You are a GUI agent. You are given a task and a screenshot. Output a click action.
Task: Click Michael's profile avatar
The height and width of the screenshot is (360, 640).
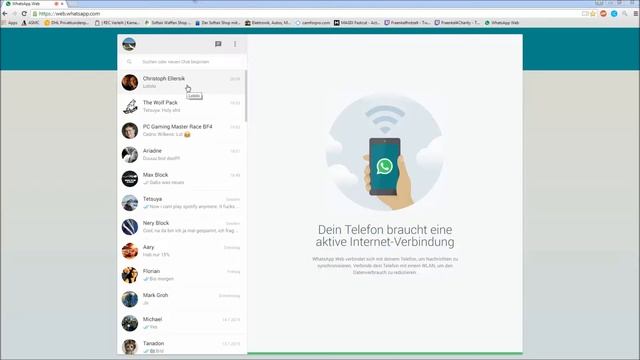(130, 323)
